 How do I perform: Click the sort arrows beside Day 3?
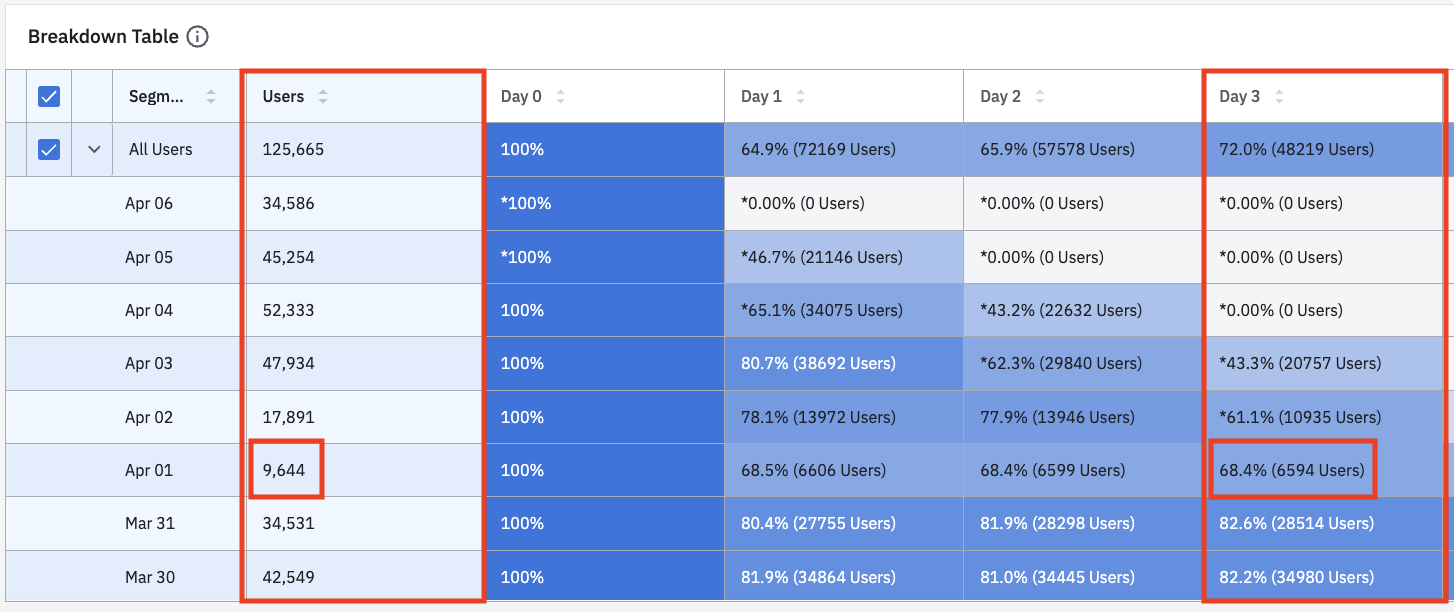[x=1279, y=97]
